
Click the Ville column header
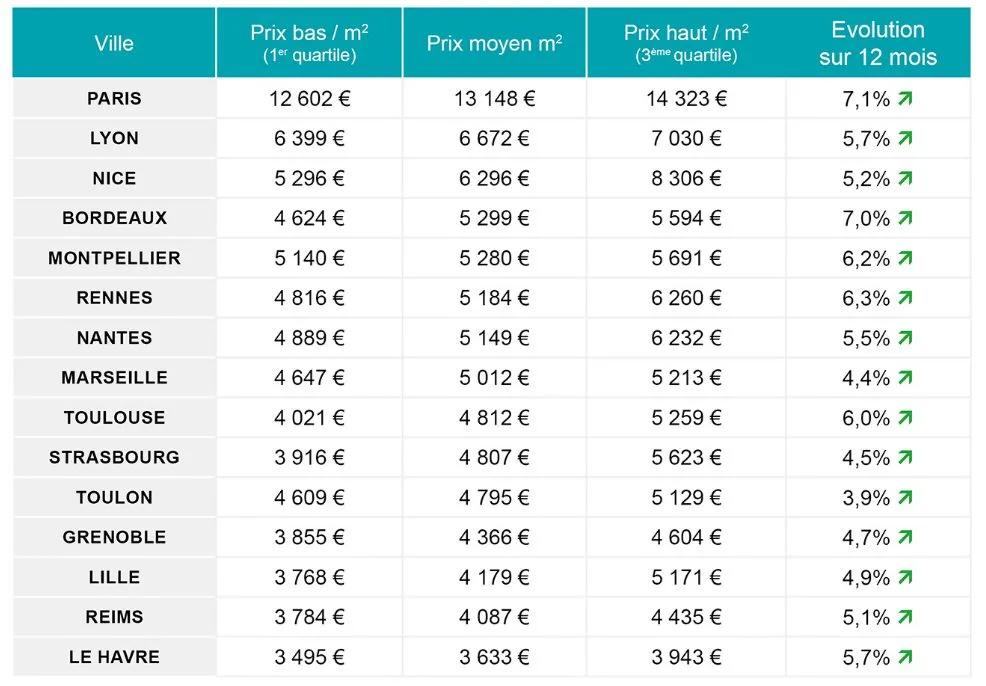(x=114, y=43)
